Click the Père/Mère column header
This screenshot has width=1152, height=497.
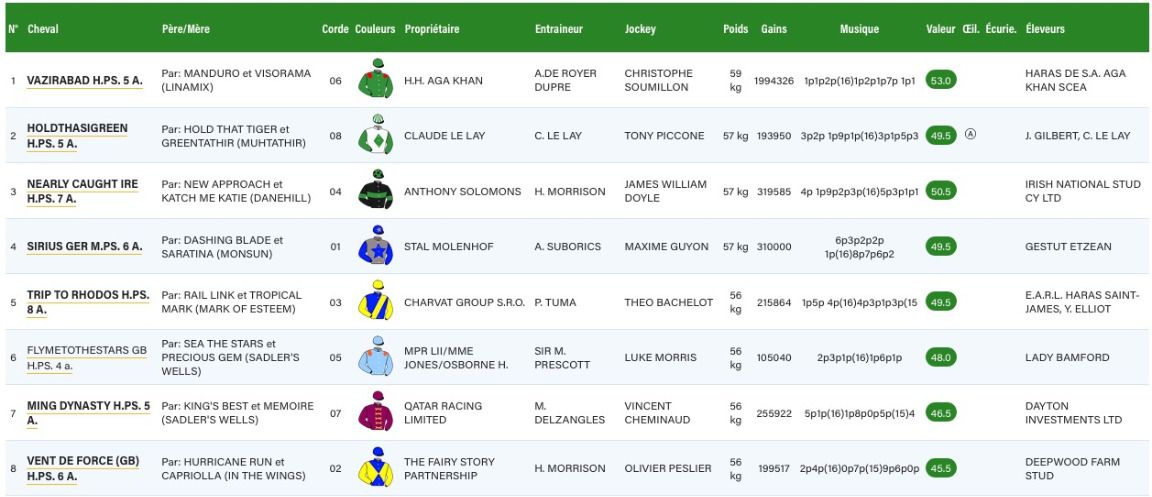185,29
